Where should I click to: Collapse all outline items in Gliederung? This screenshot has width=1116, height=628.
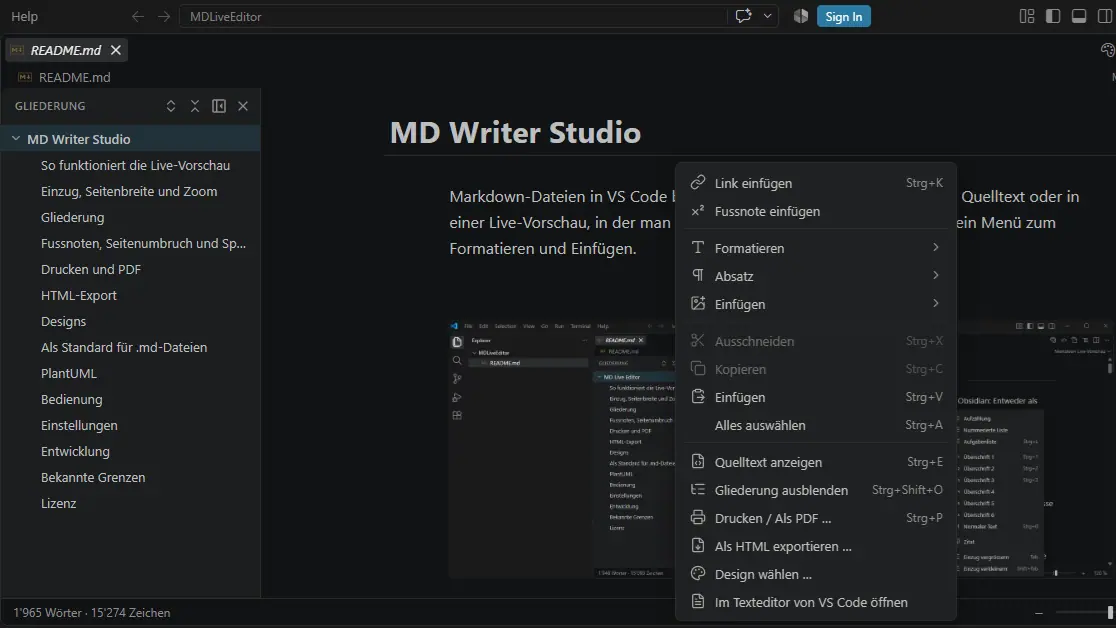(195, 106)
